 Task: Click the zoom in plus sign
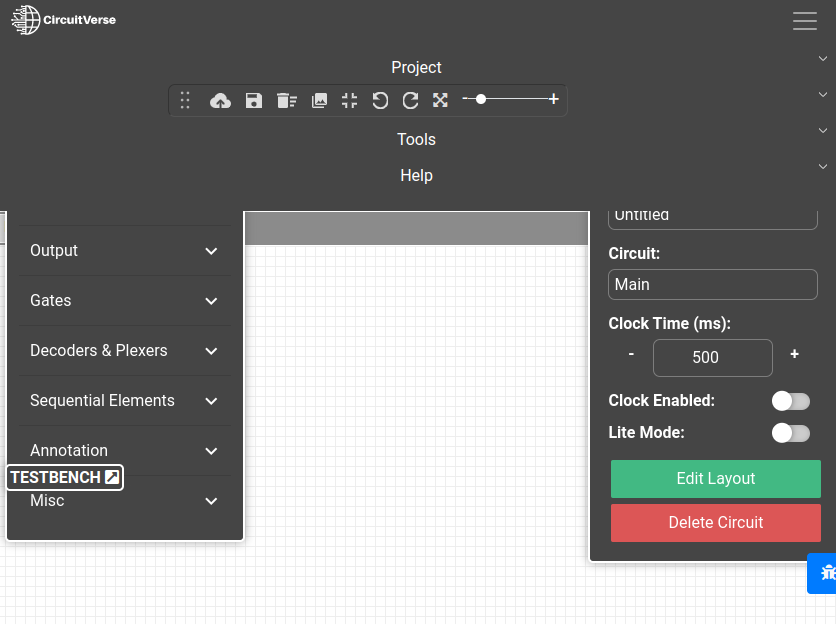(x=554, y=99)
